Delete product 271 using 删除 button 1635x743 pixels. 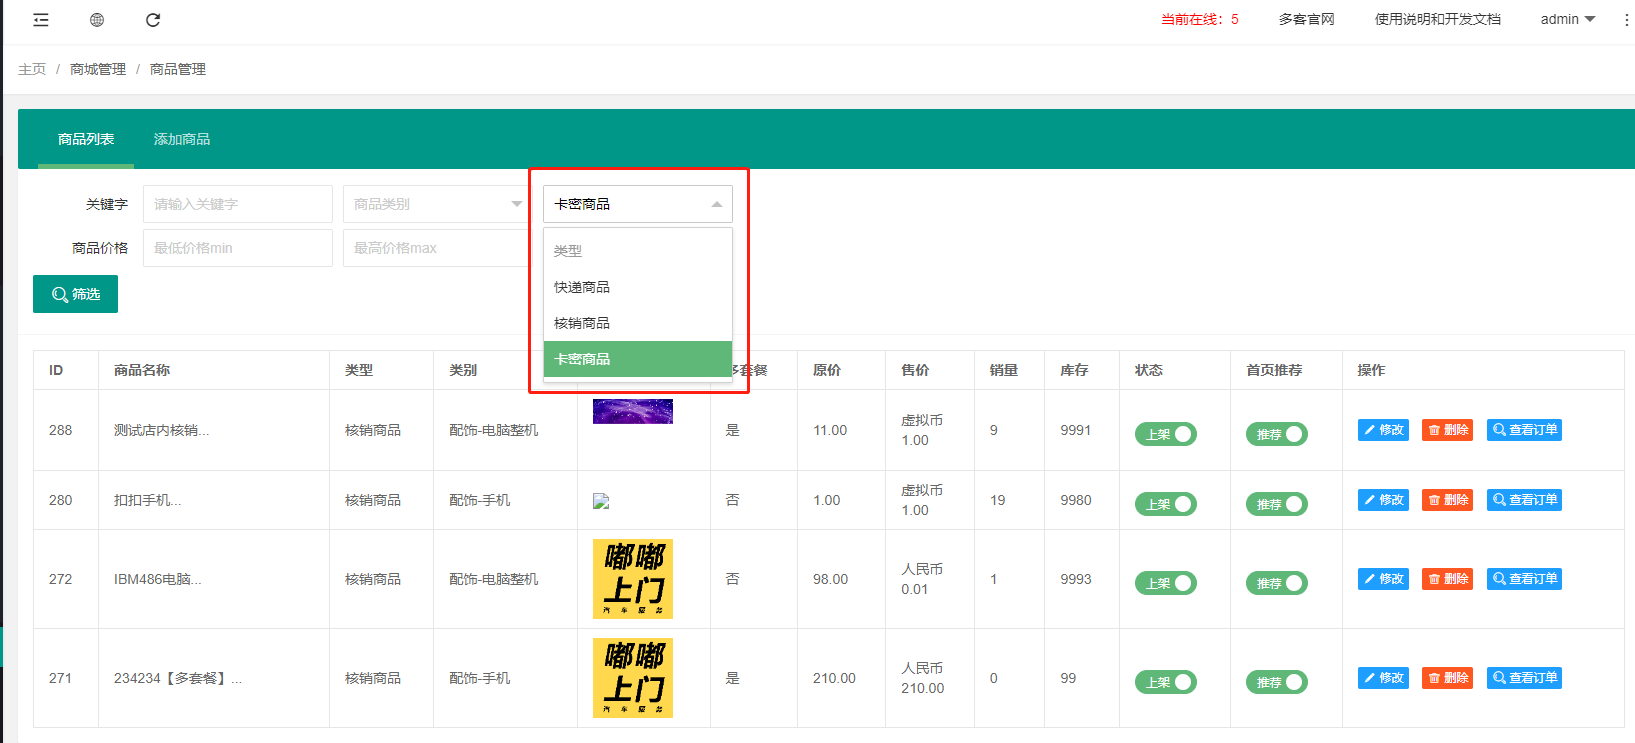tap(1447, 678)
